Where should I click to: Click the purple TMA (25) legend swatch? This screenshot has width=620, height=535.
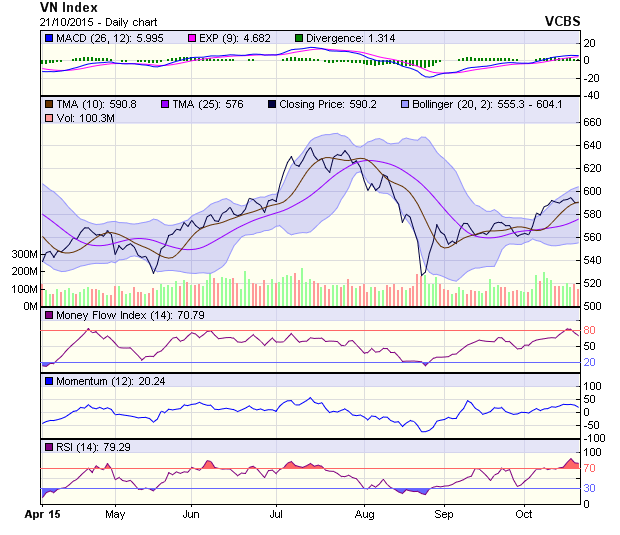click(165, 104)
